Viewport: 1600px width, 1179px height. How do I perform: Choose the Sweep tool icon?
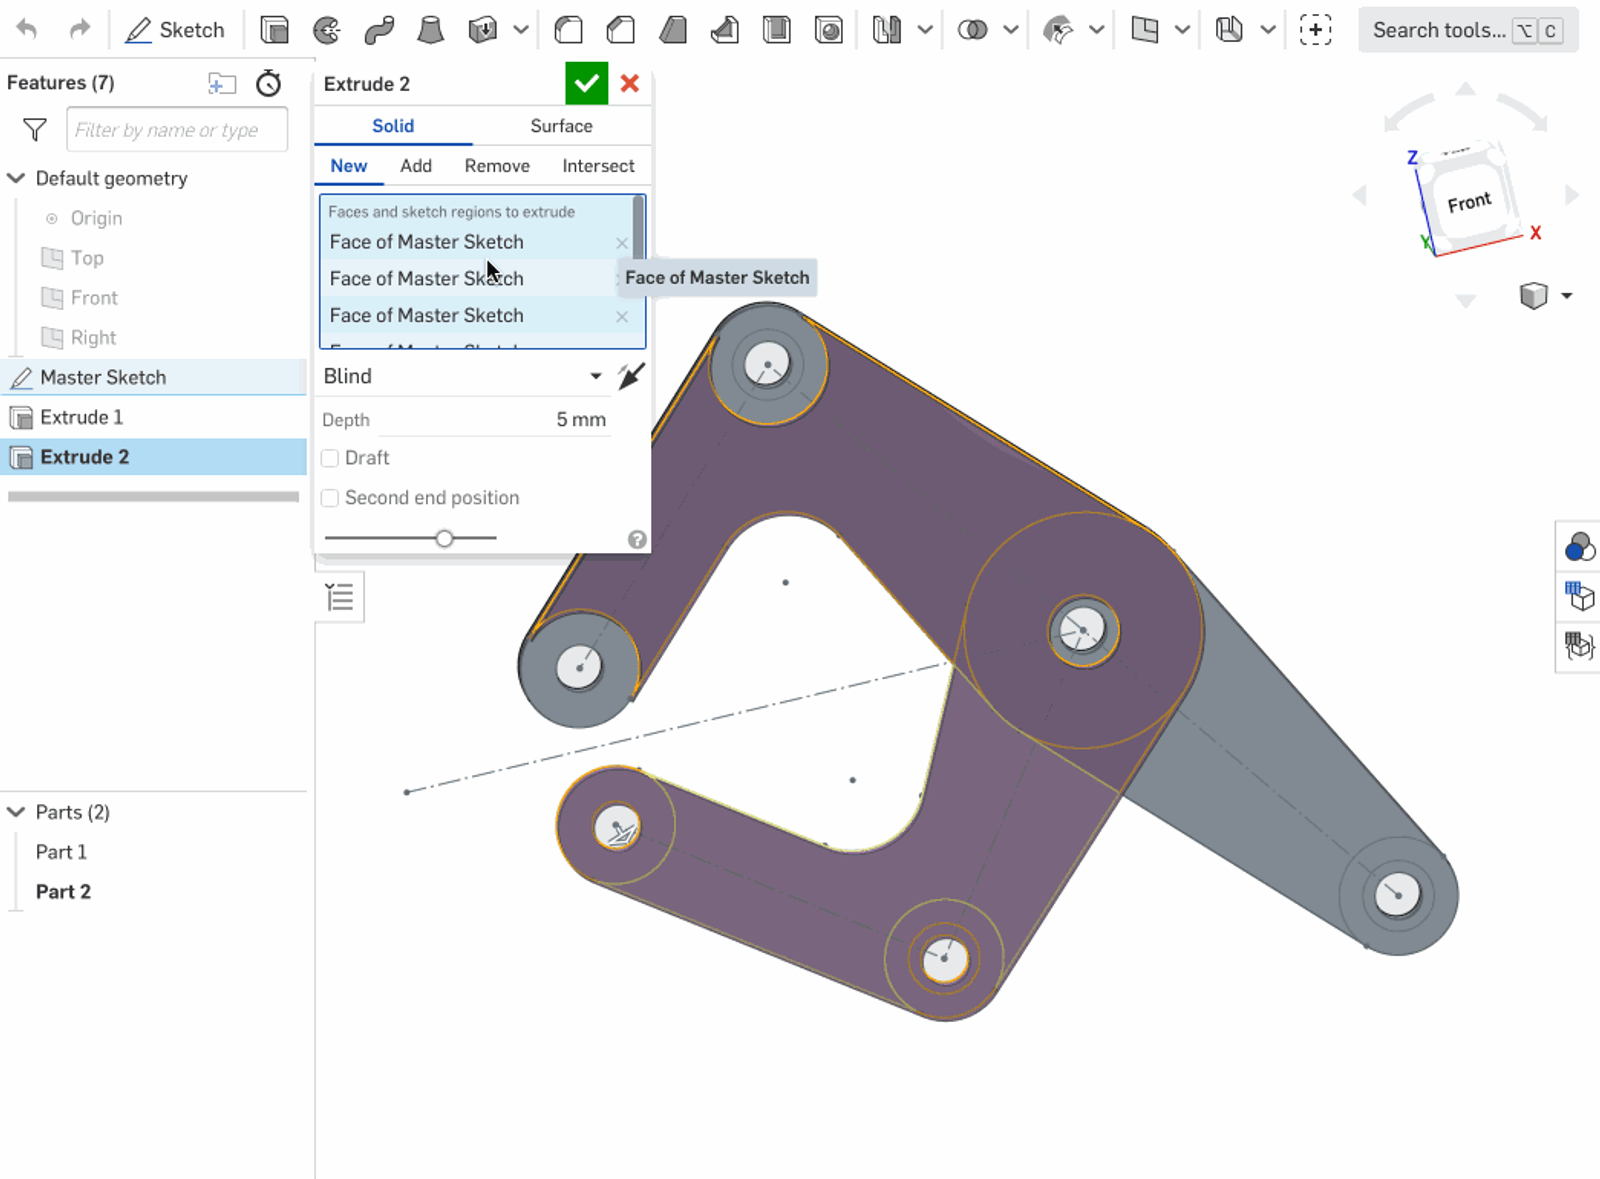tap(379, 30)
